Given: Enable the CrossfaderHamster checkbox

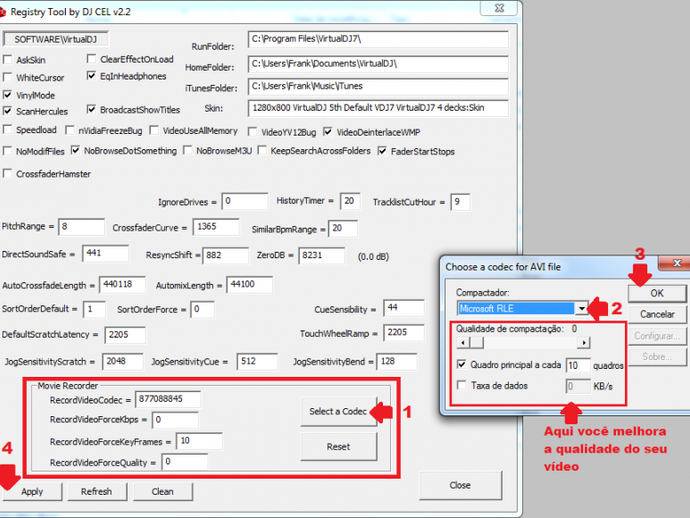Looking at the screenshot, I should pos(7,173).
